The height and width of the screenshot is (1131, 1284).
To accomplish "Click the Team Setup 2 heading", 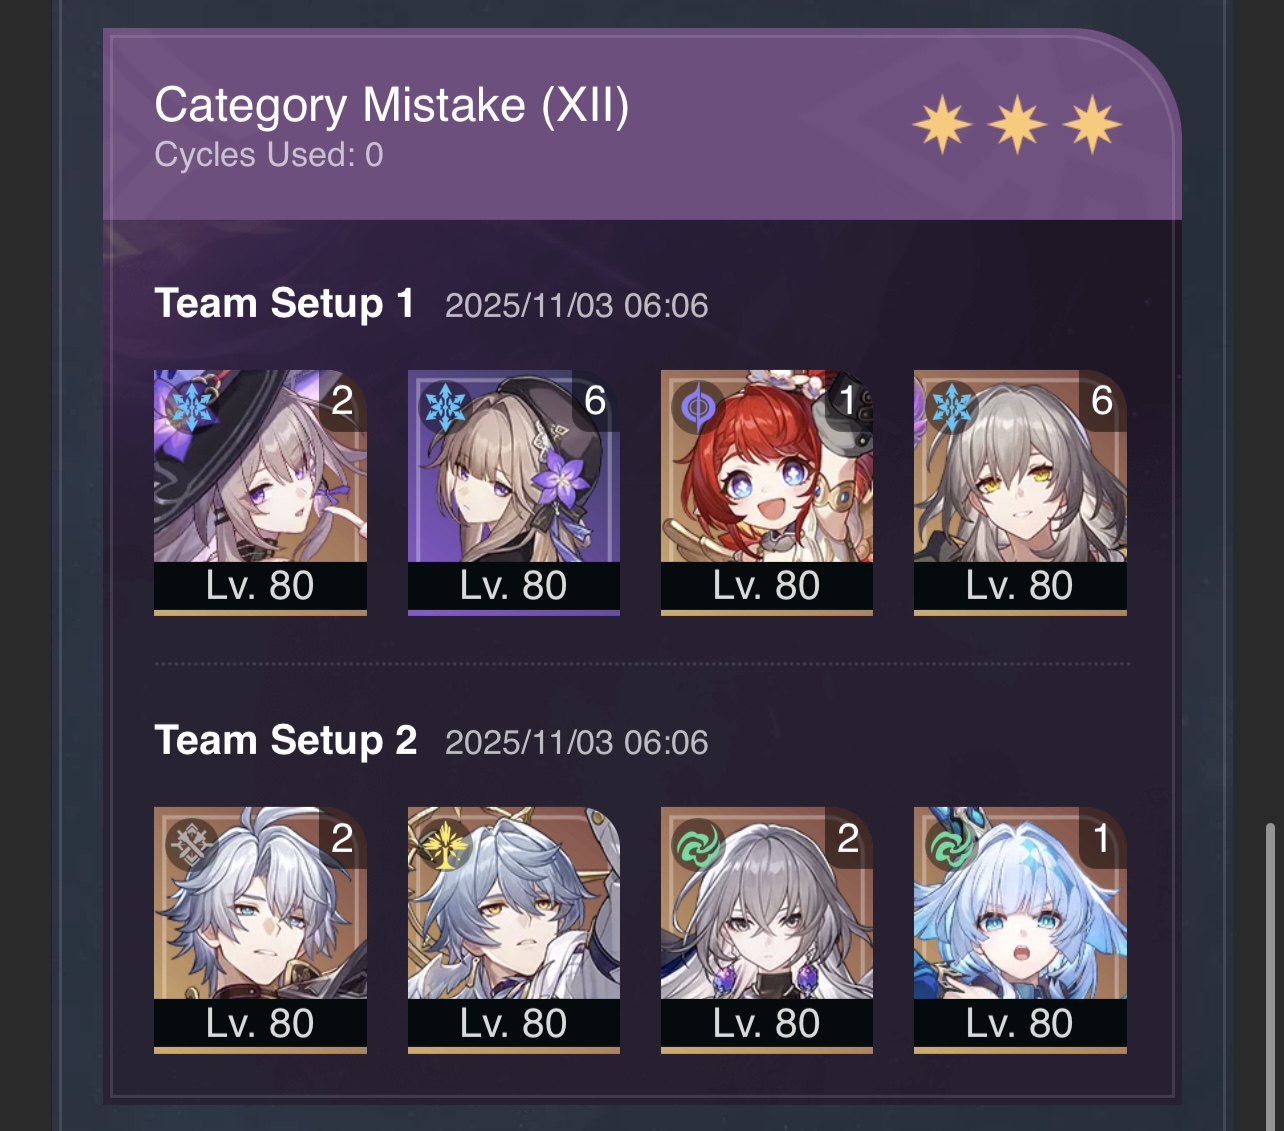I will tap(285, 741).
